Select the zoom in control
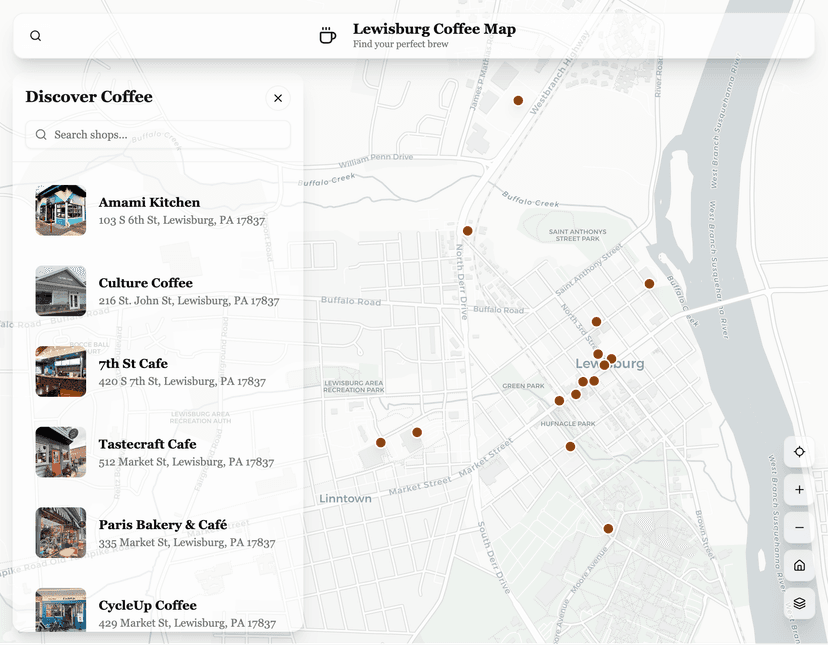828x645 pixels. 799,489
